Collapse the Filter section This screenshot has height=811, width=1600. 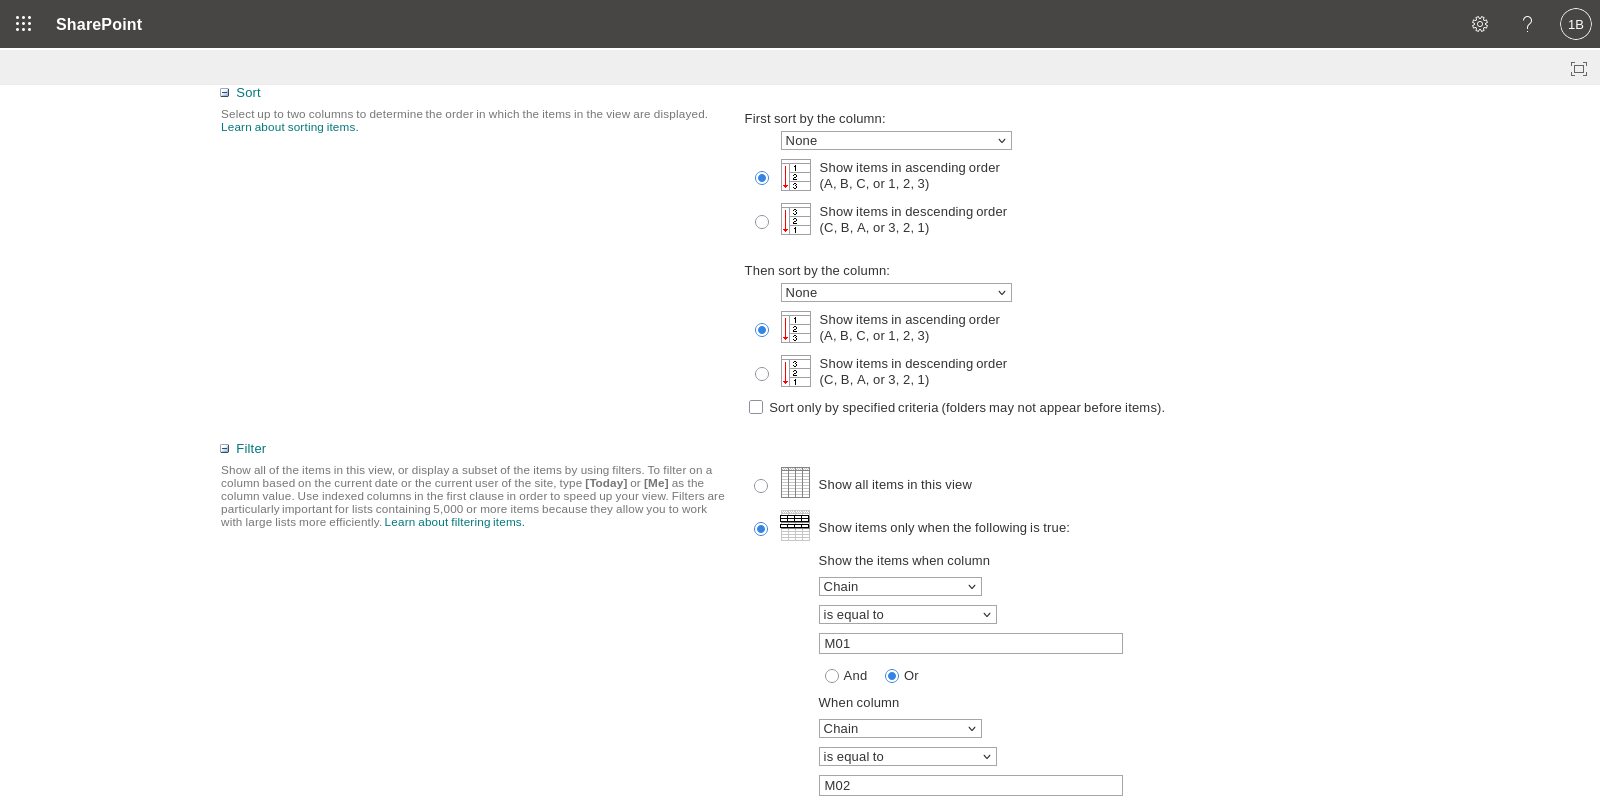point(225,449)
